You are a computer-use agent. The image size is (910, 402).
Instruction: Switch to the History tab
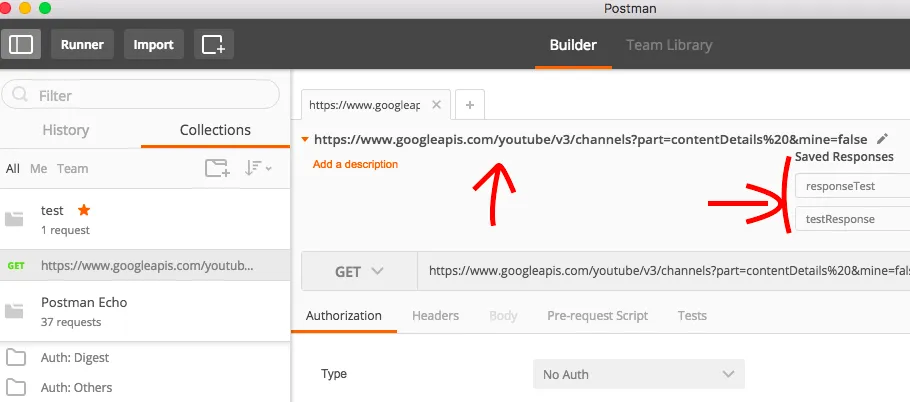coord(66,130)
